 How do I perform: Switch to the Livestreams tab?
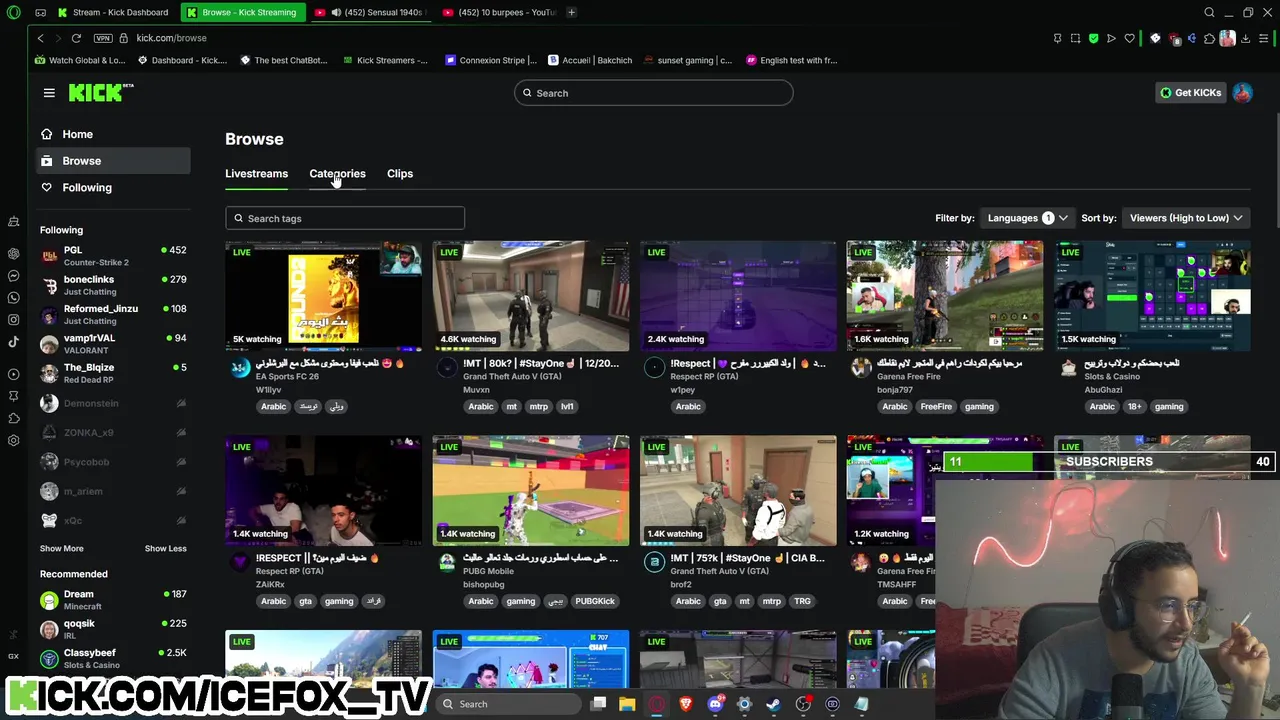[x=256, y=174]
